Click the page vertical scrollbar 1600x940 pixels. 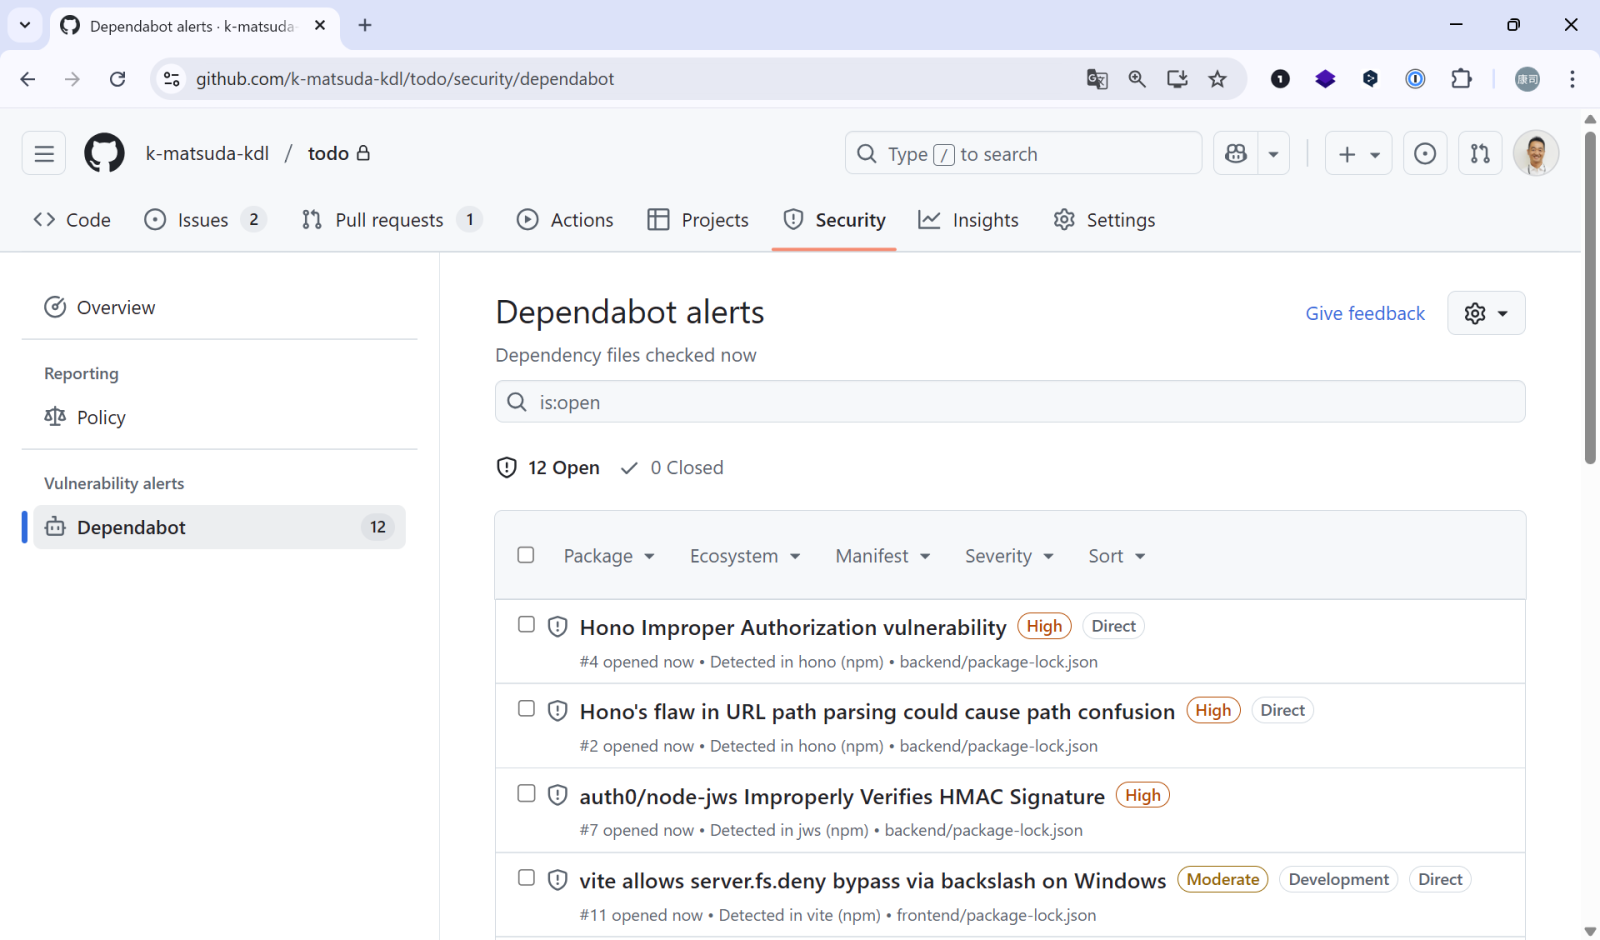1590,300
